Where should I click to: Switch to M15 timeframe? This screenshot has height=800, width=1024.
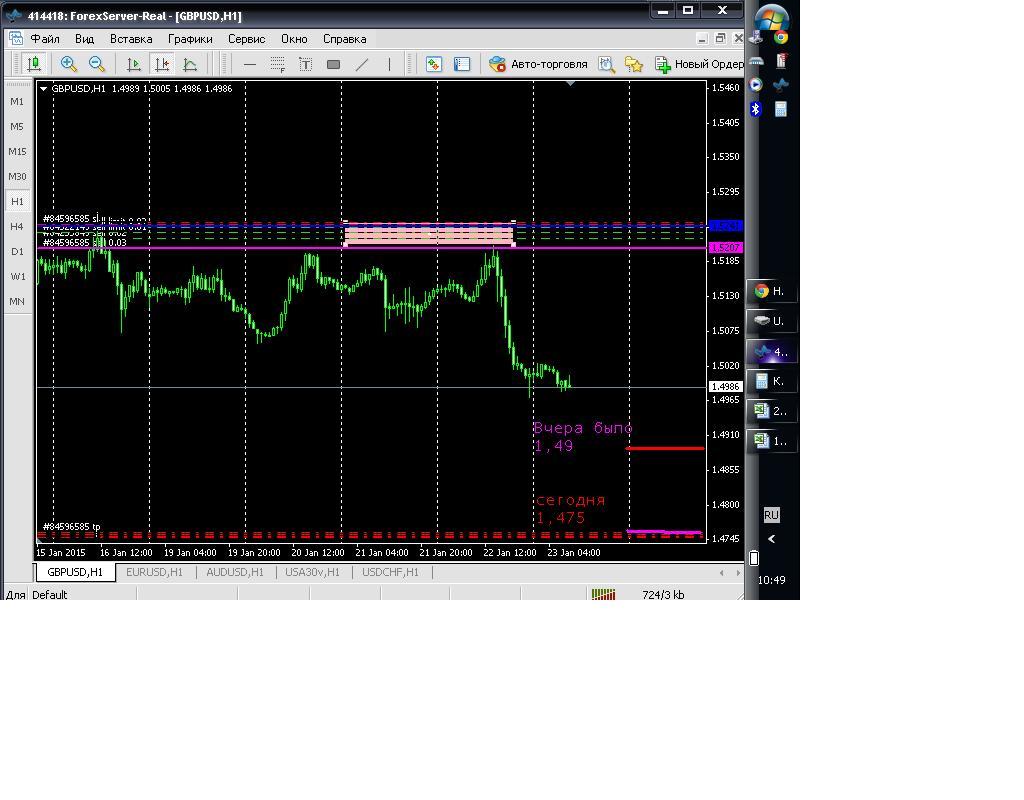(x=17, y=152)
